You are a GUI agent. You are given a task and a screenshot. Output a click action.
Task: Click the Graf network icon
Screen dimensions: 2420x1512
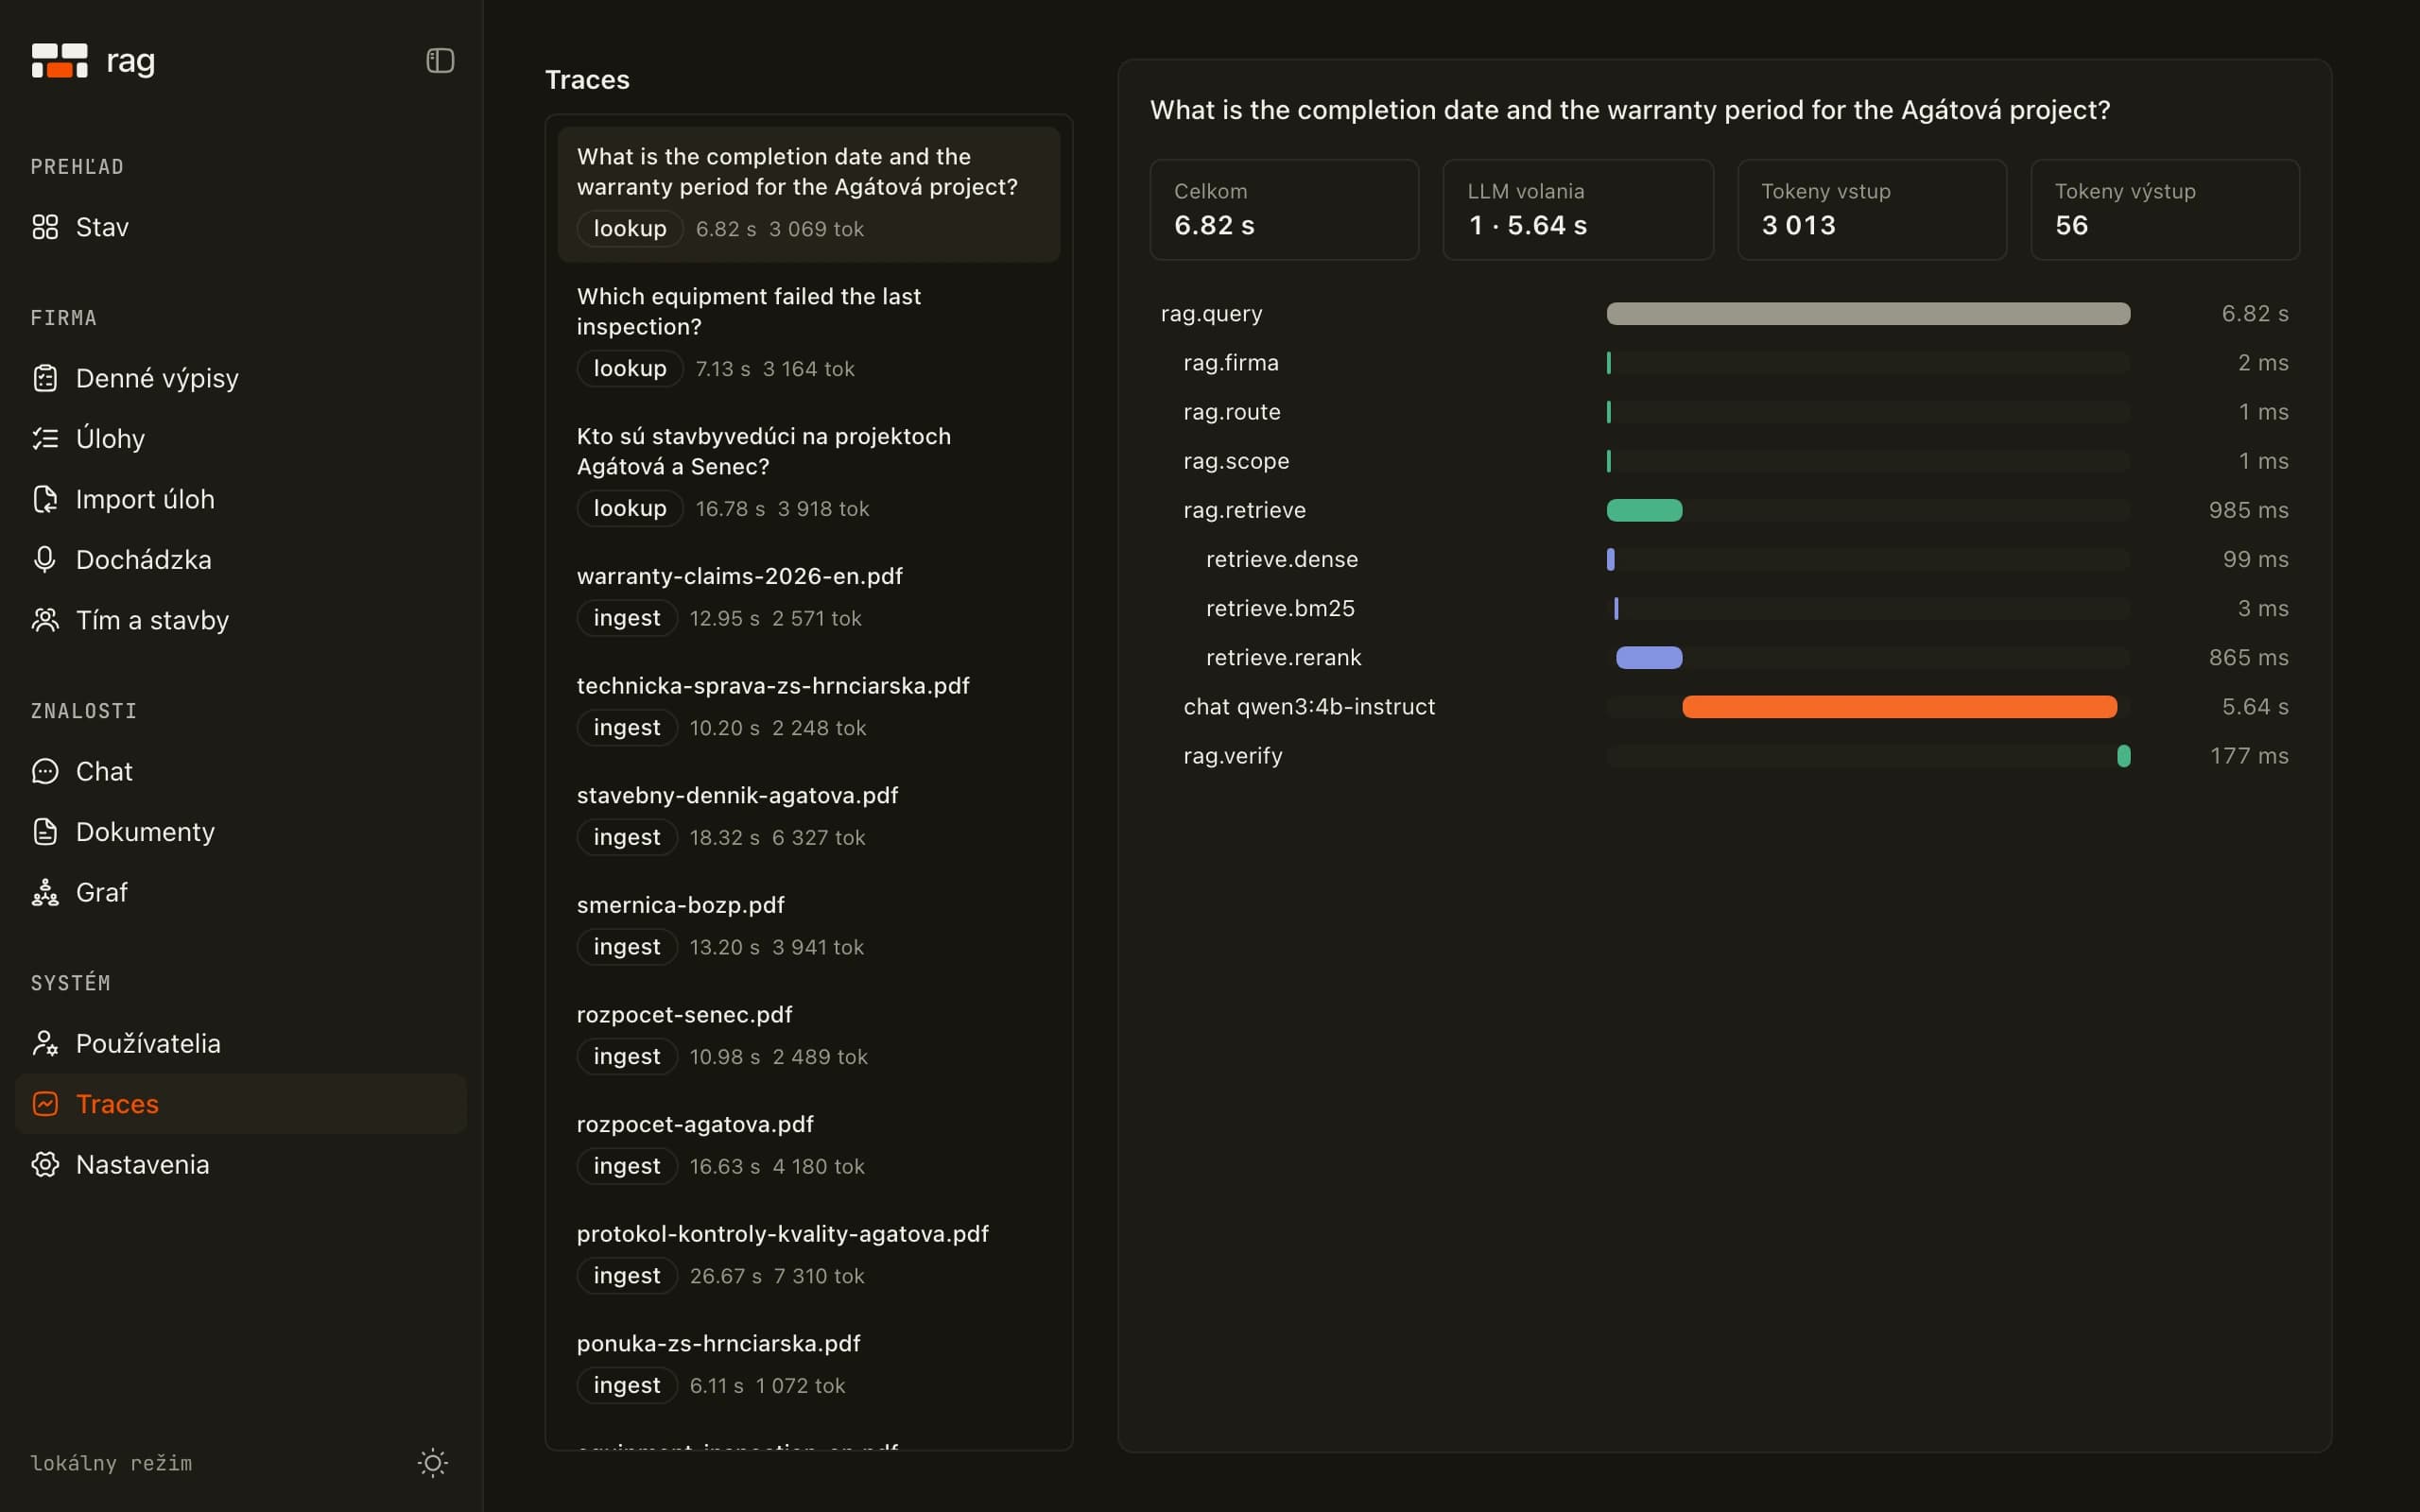(x=45, y=892)
